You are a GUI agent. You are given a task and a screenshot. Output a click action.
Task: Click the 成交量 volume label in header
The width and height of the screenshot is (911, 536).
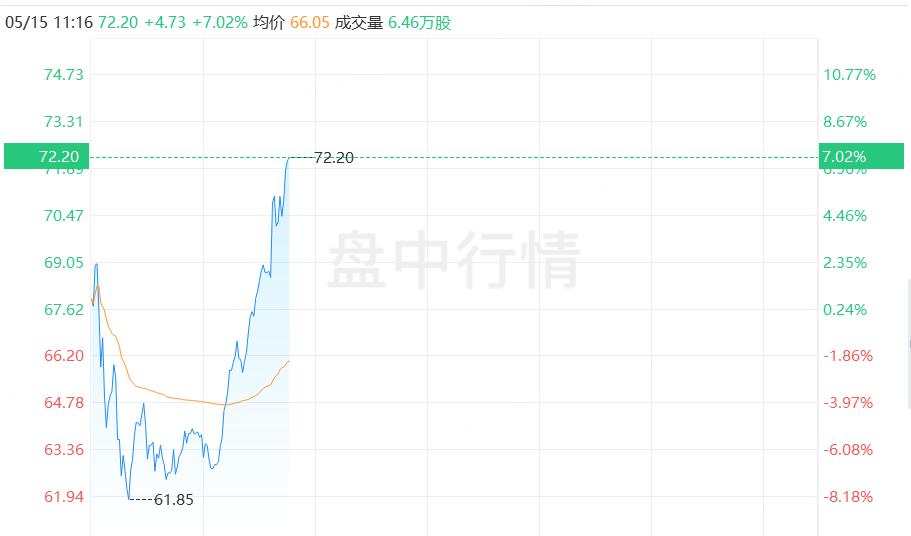(x=359, y=23)
